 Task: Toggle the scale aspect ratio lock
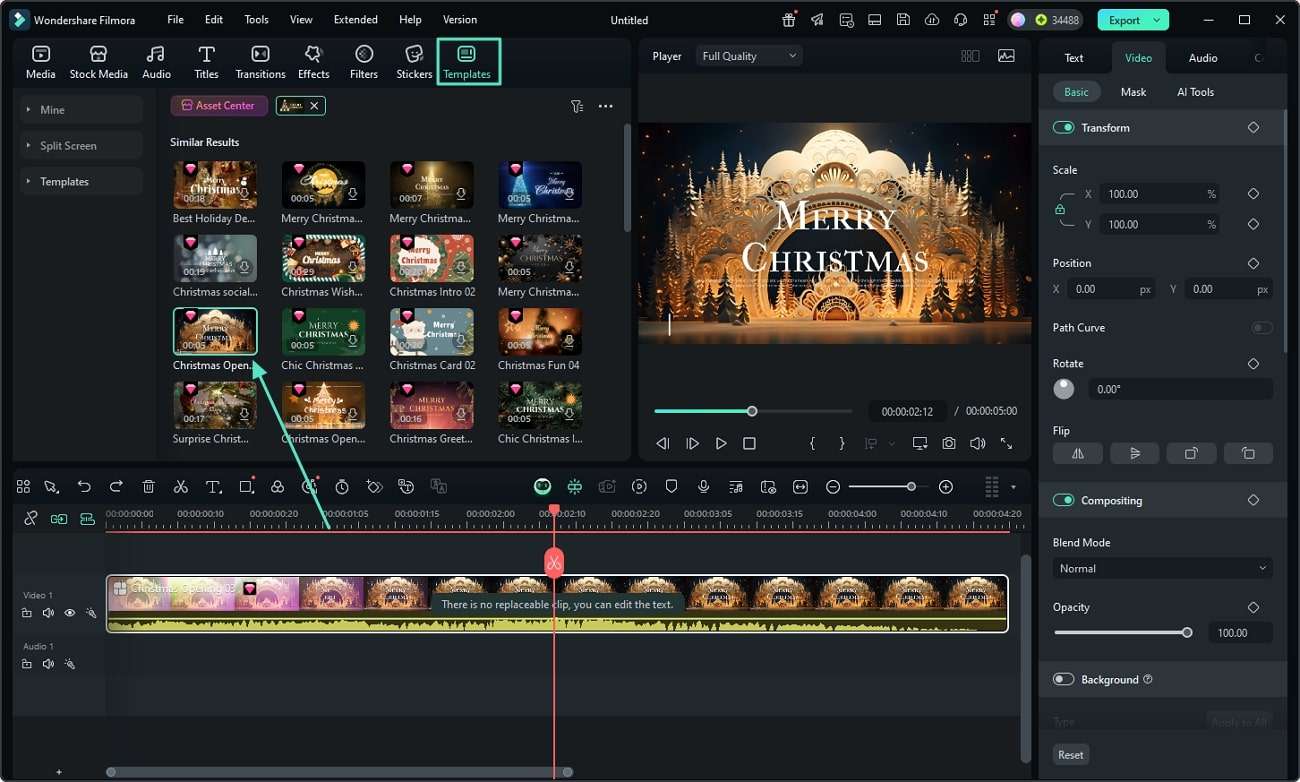pos(1060,209)
